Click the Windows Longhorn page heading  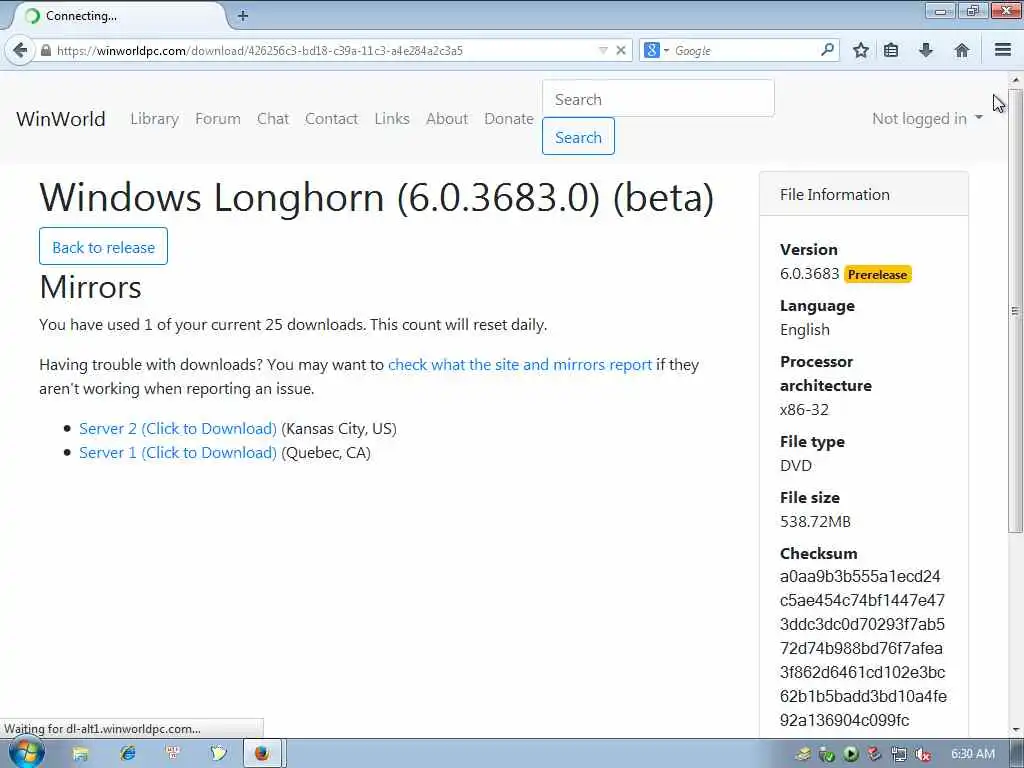[x=377, y=197]
